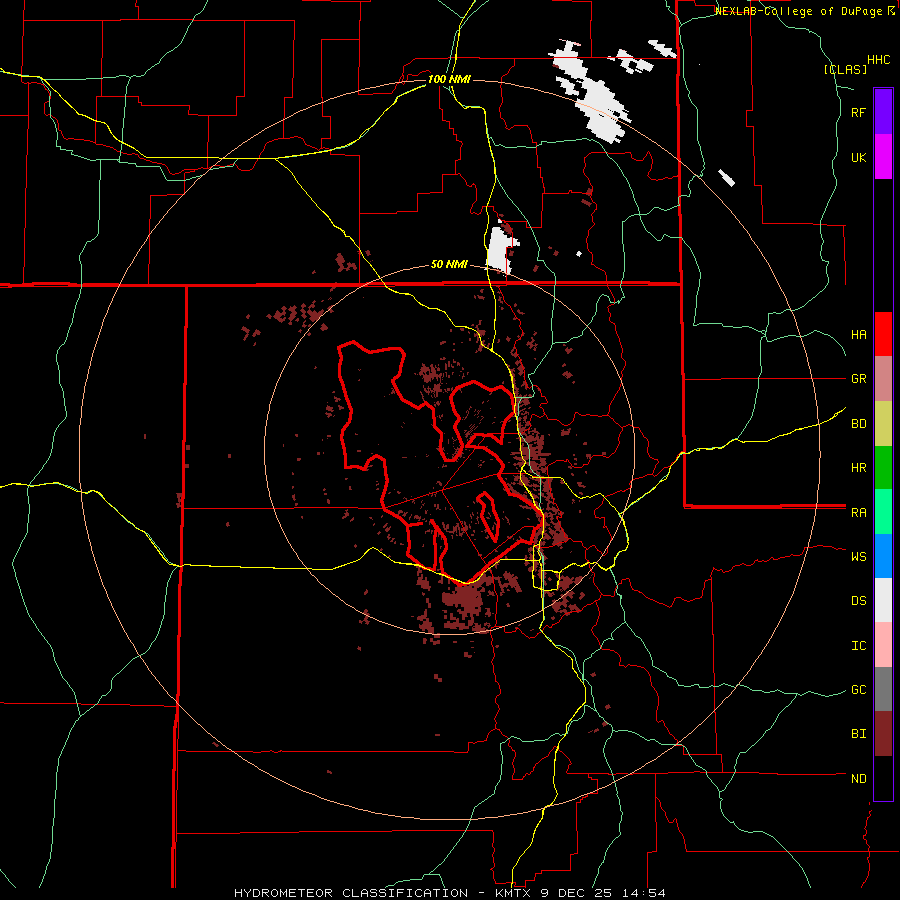Image resolution: width=900 pixels, height=900 pixels.
Task: Click the ND black legend color swatch
Action: pyautogui.click(x=883, y=778)
